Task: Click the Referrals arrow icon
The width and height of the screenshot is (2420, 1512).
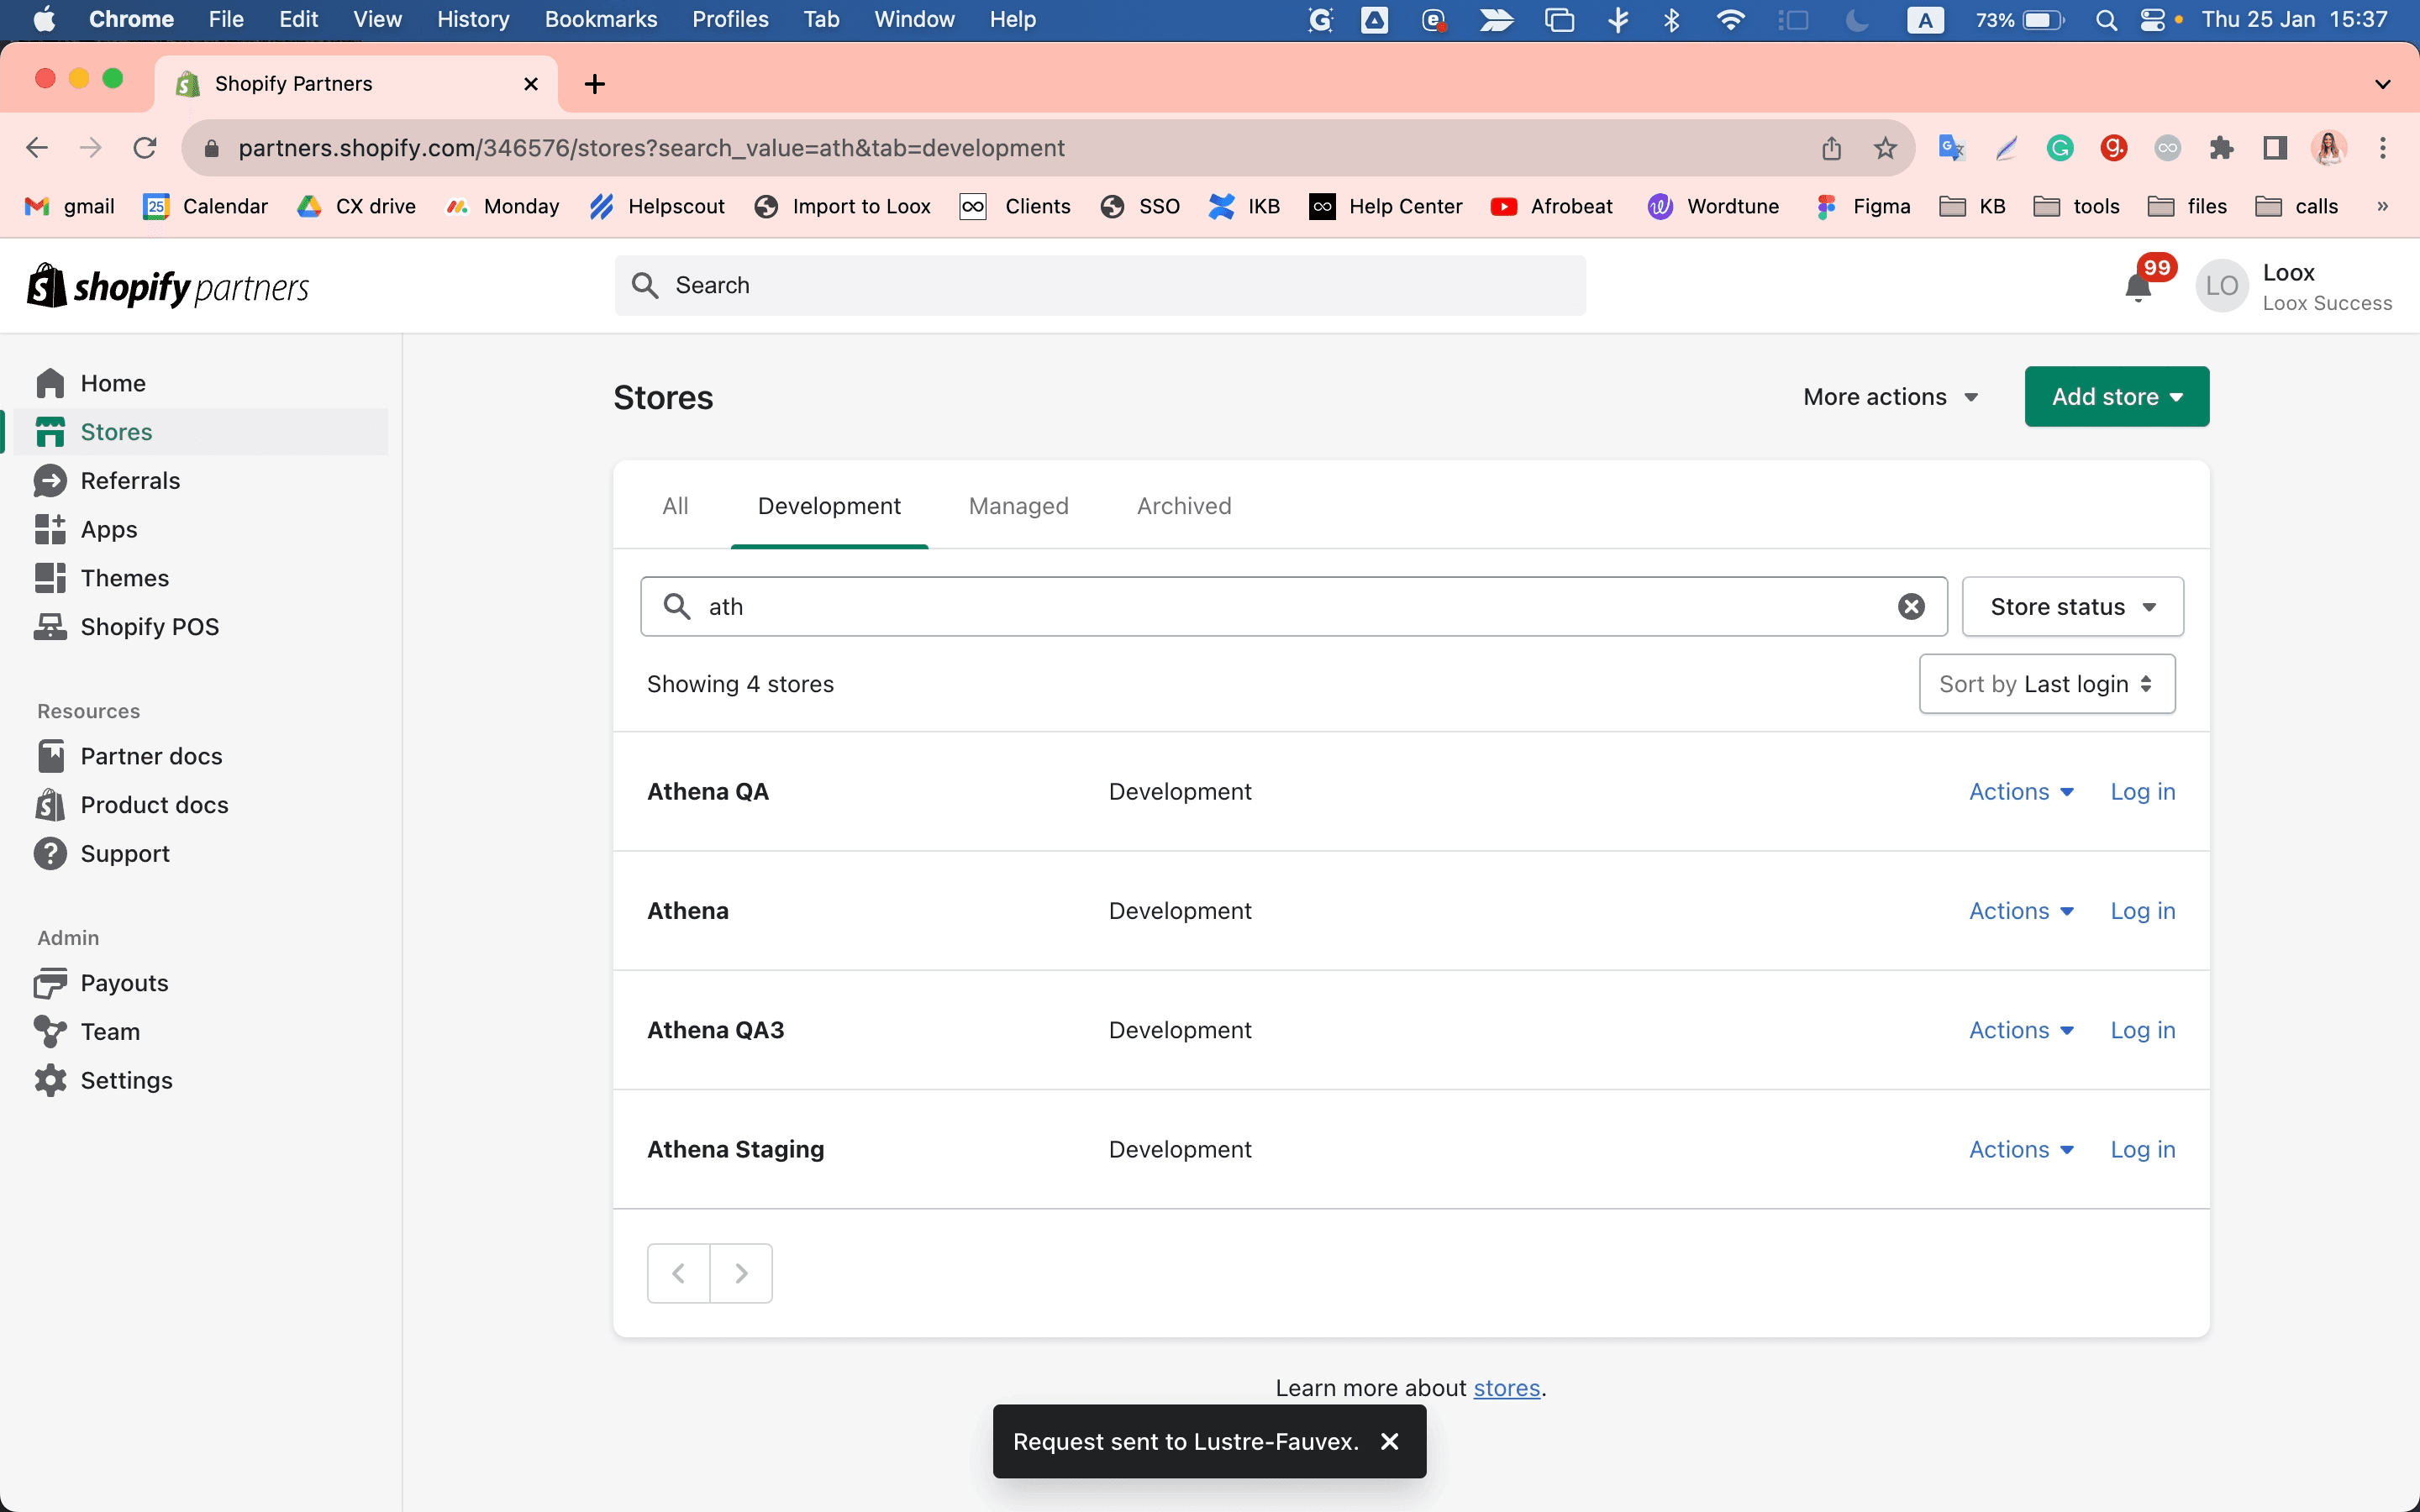Action: (x=50, y=481)
